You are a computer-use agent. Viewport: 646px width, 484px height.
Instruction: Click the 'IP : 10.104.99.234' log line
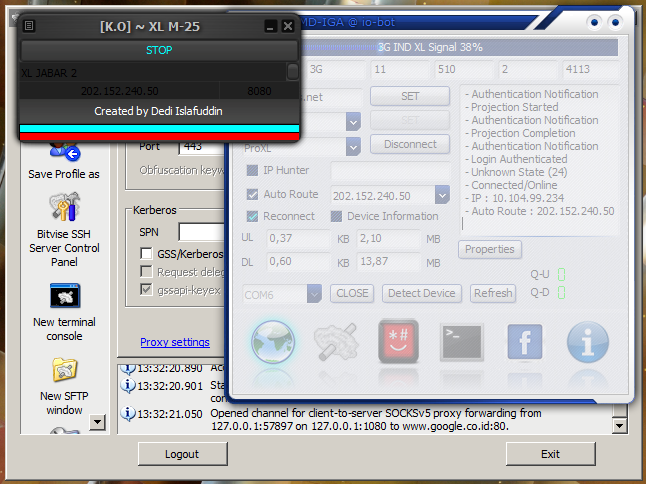(x=515, y=198)
